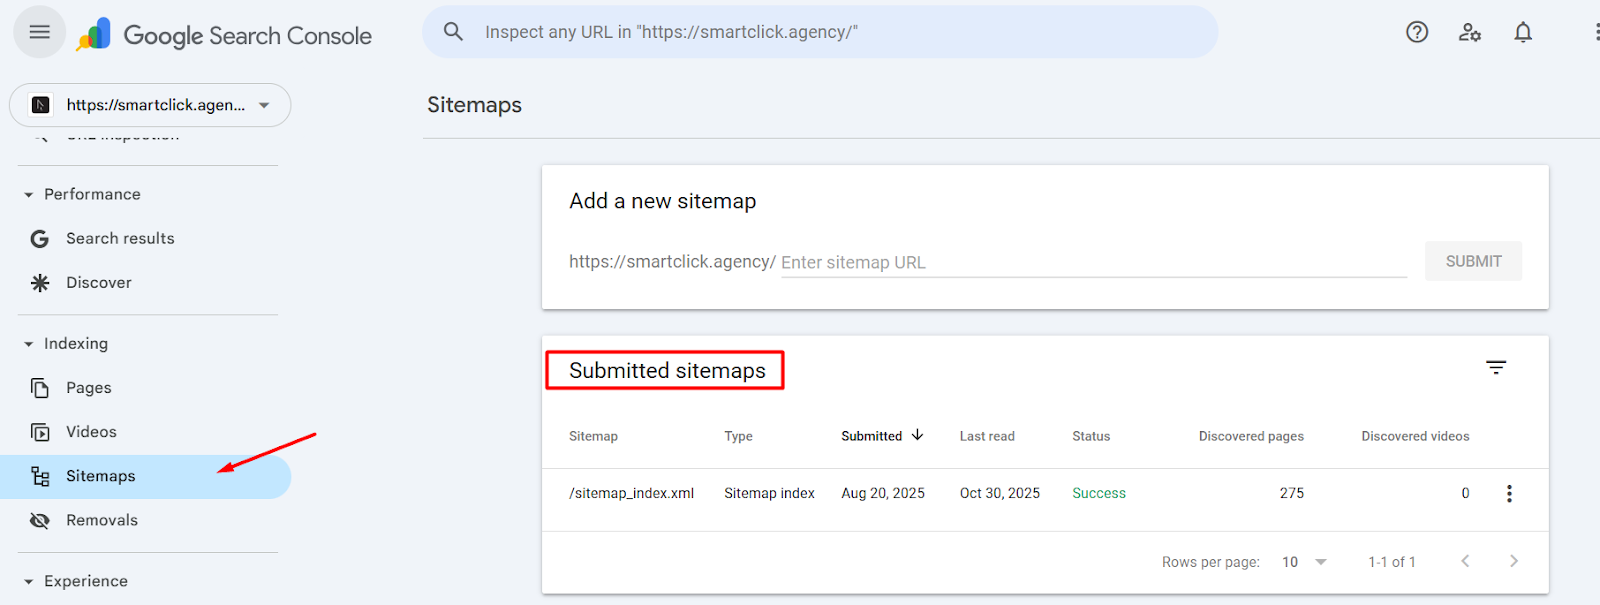Click the 1-1 of 1 pagination text

point(1392,562)
